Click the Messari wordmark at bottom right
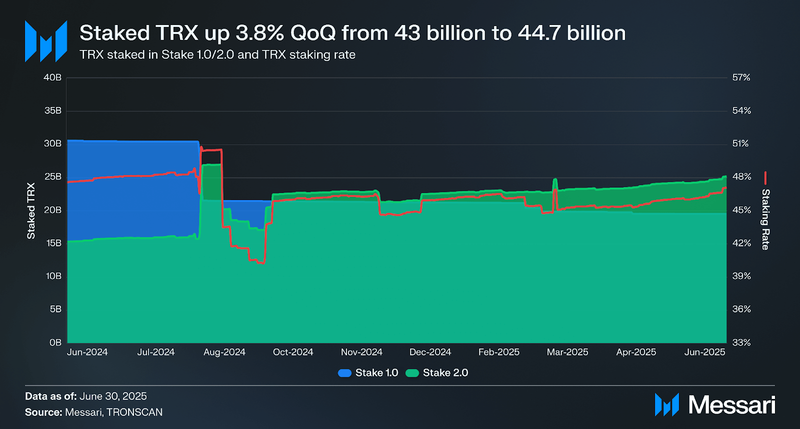 [x=731, y=405]
